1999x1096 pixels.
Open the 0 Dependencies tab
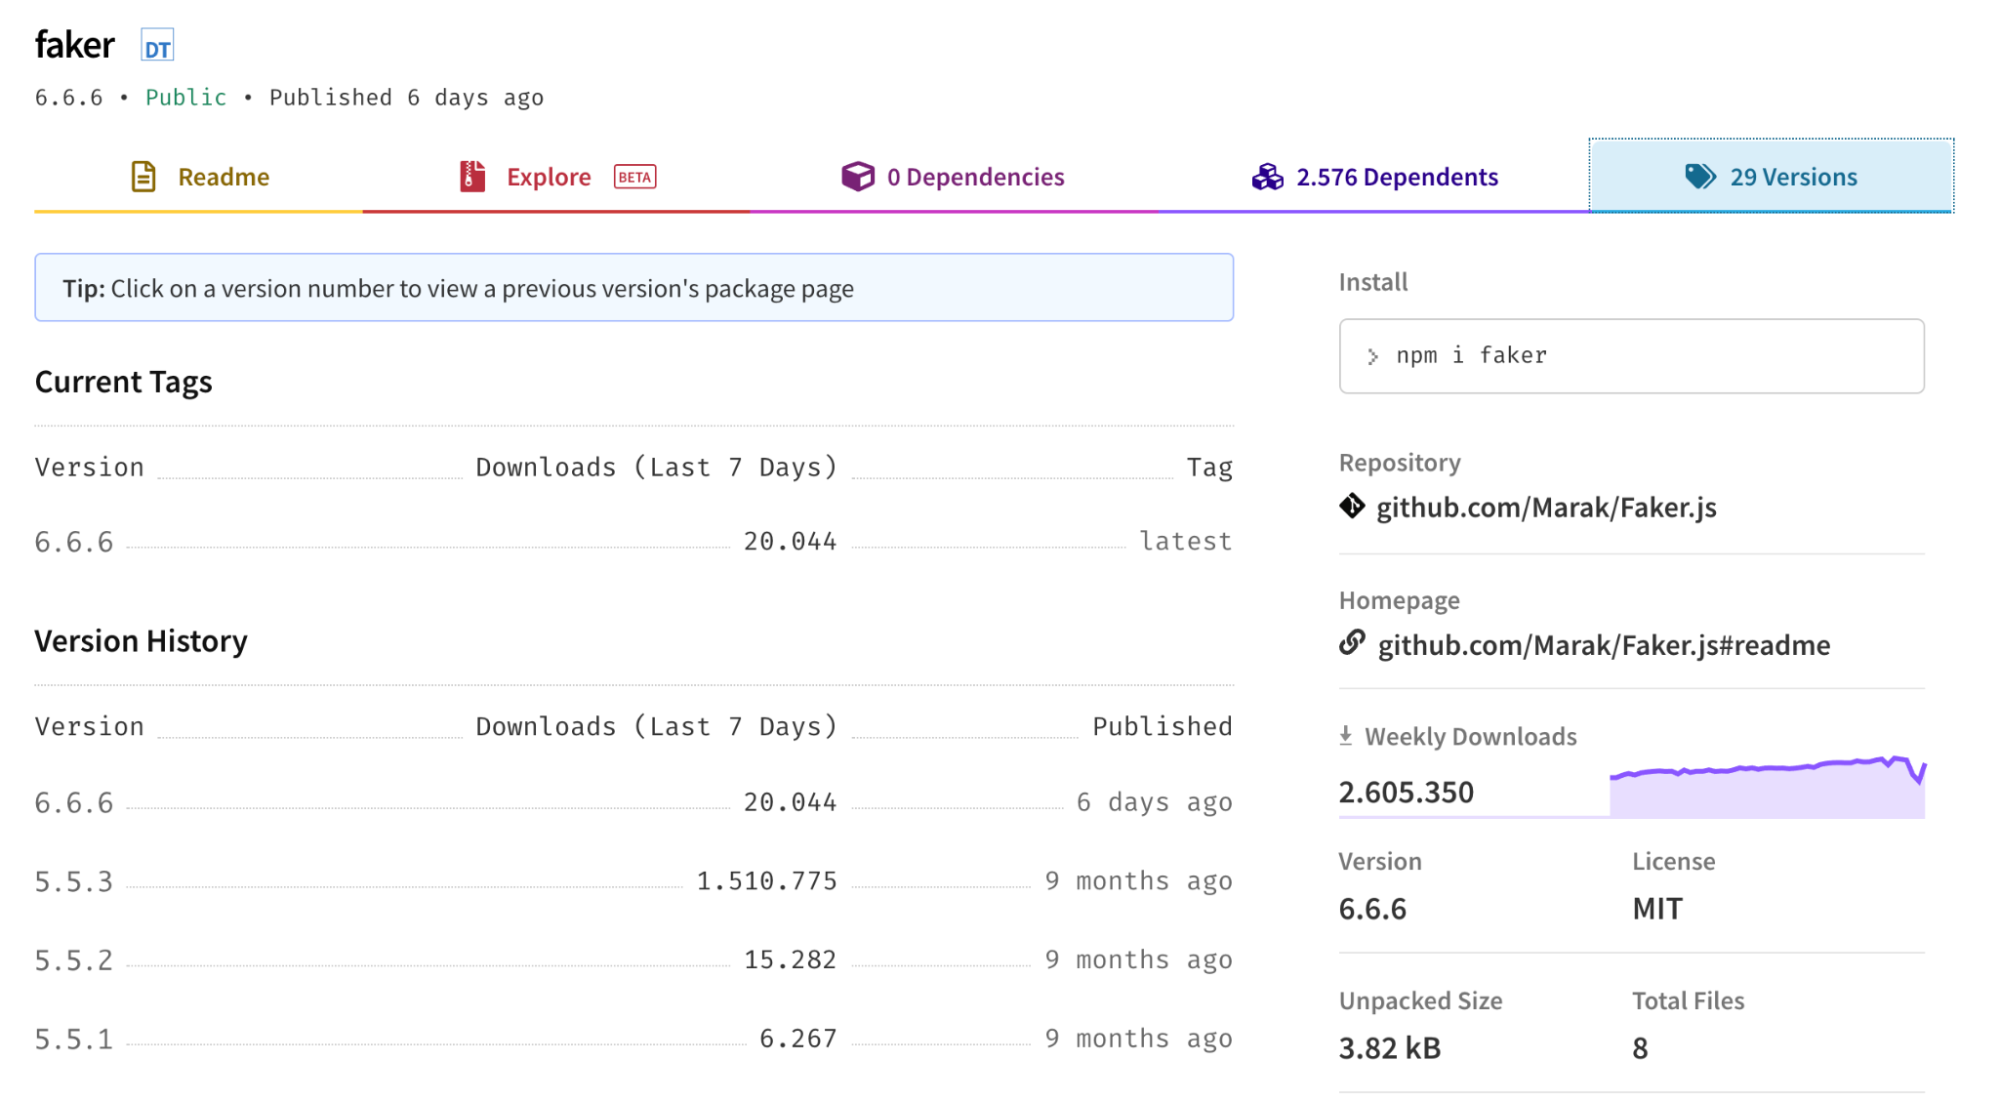click(953, 177)
